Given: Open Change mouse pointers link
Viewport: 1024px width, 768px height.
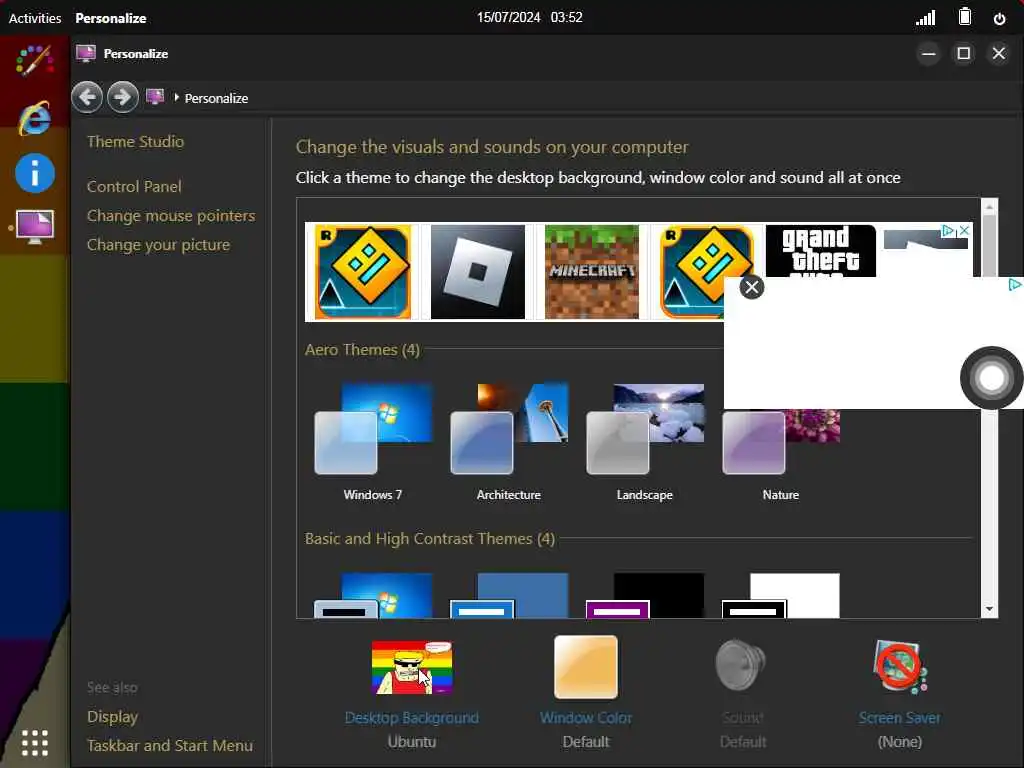Looking at the screenshot, I should coord(171,216).
